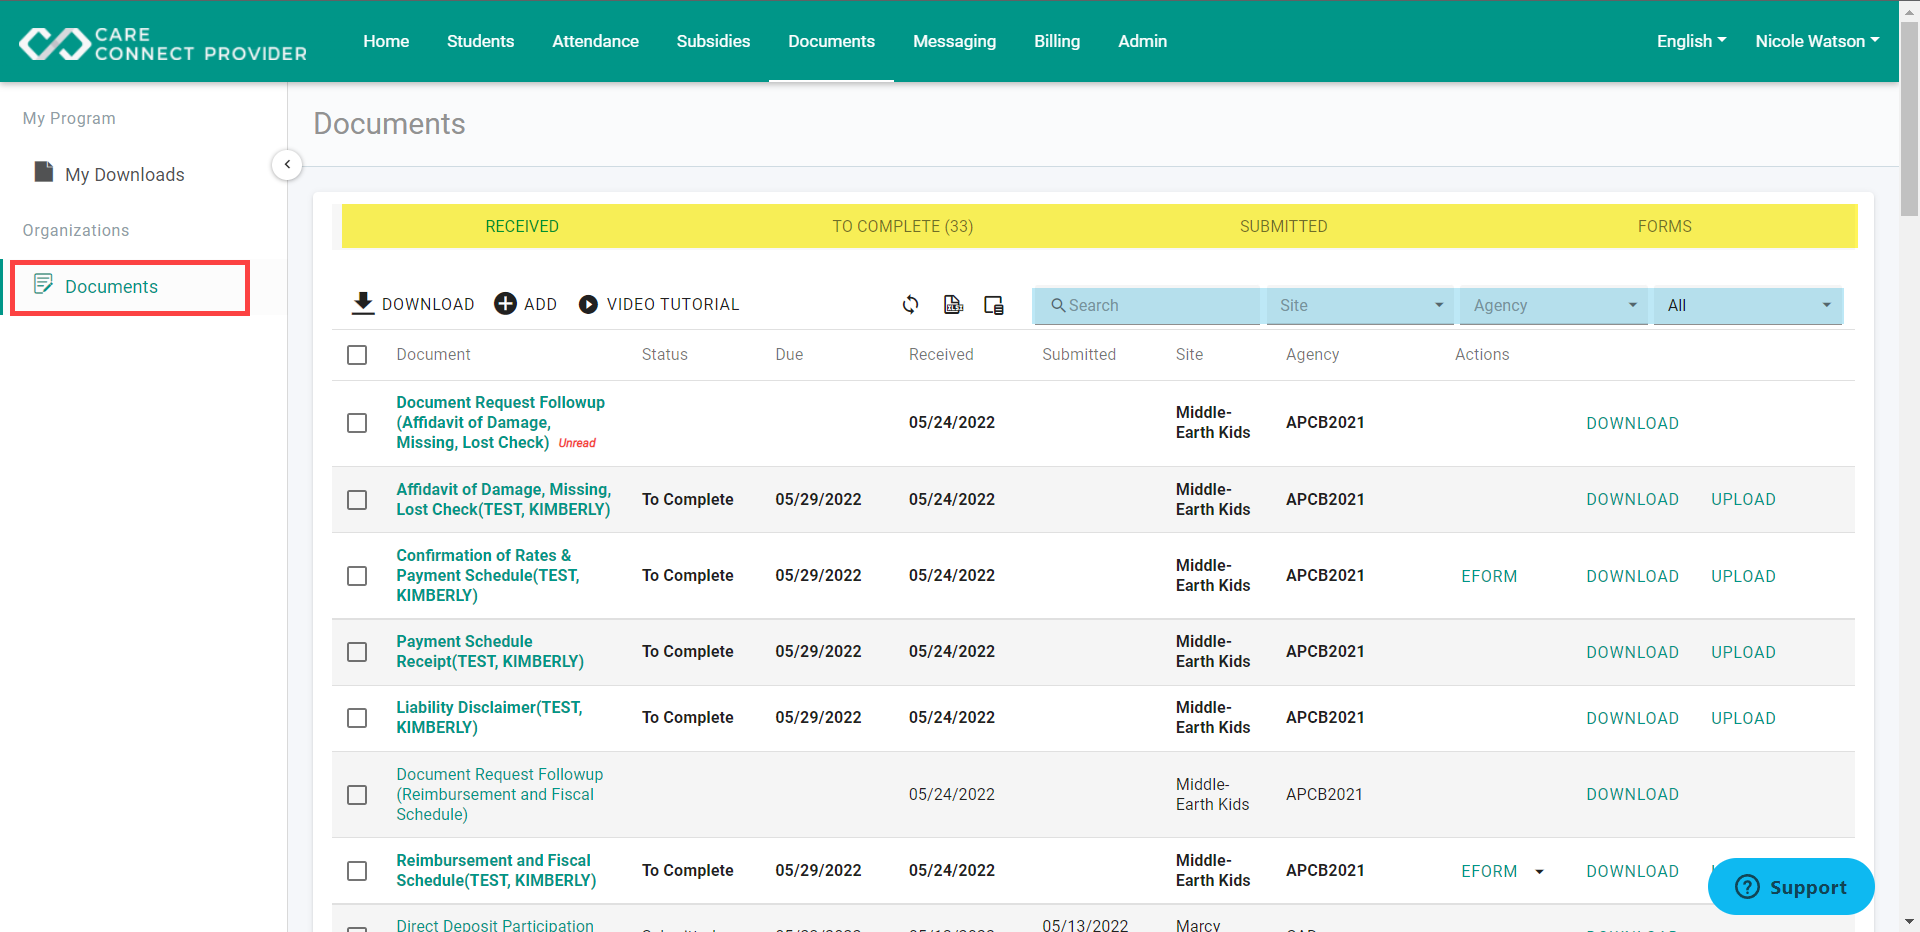Upload file for Affidavit of Damage row
Viewport: 1920px width, 932px height.
(x=1743, y=499)
